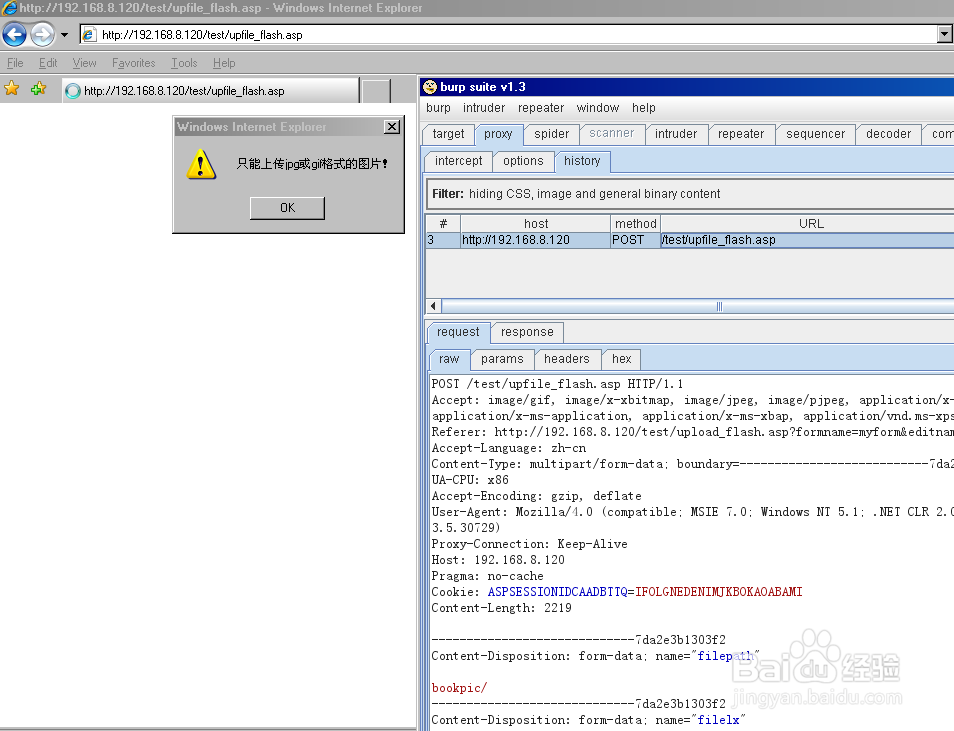This screenshot has height=731, width=954.
Task: Open the proxy history sub-tab
Action: 582,161
